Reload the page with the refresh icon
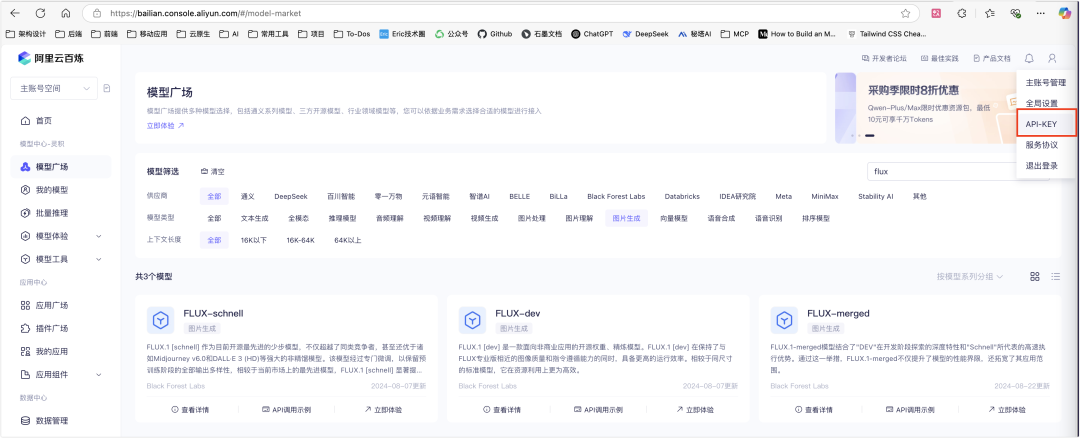1080x438 pixels. pos(40,13)
